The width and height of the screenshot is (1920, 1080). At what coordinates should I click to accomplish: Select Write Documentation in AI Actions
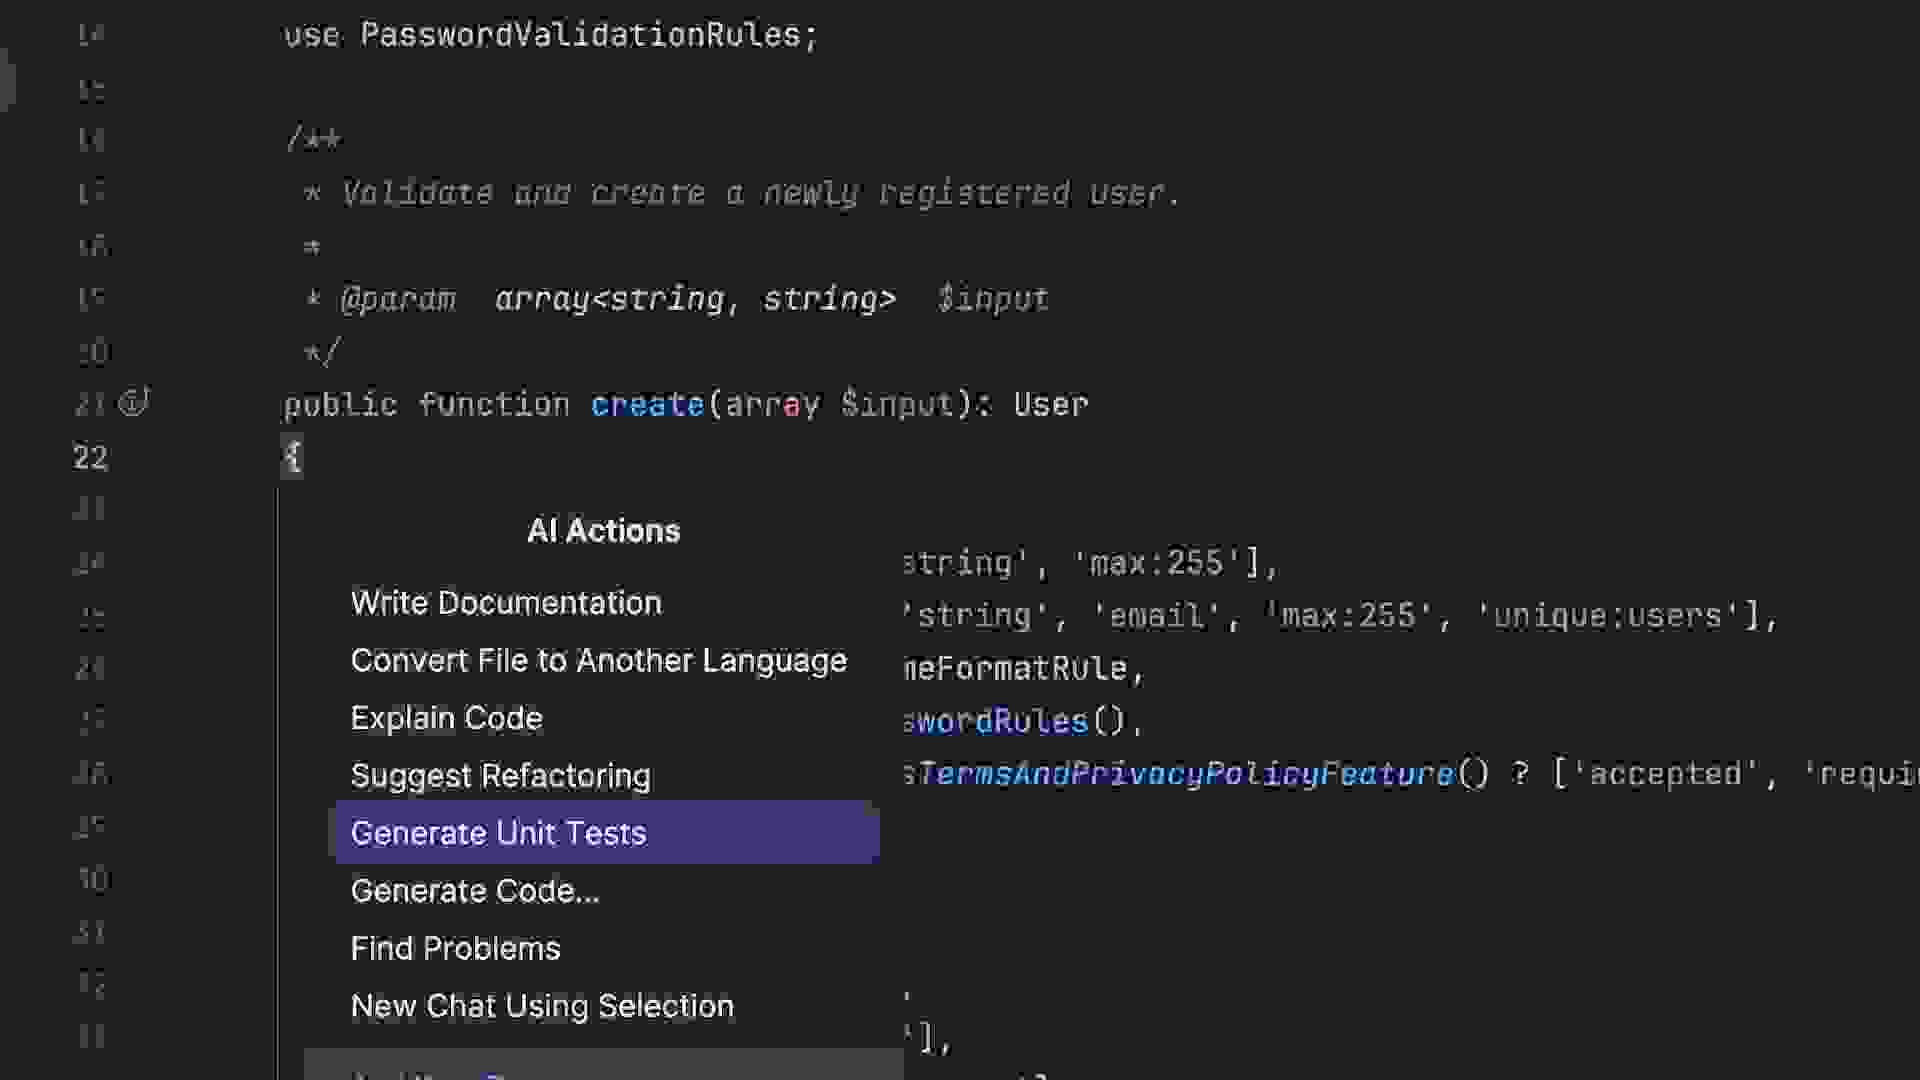pyautogui.click(x=506, y=603)
